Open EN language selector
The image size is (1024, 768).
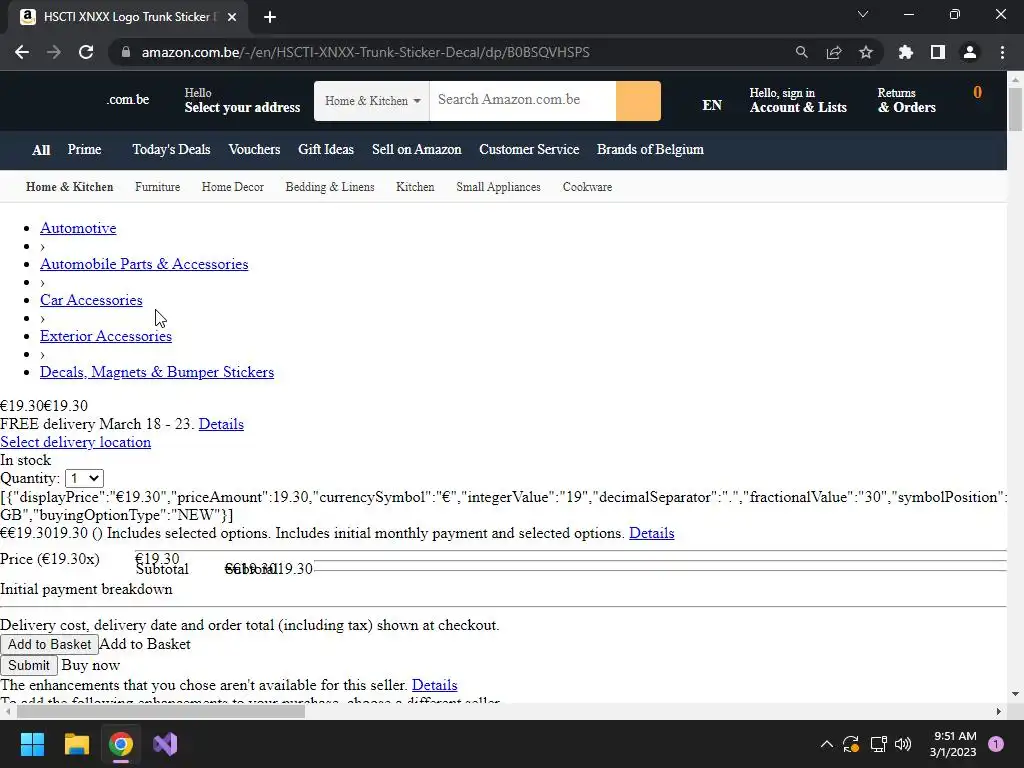712,105
